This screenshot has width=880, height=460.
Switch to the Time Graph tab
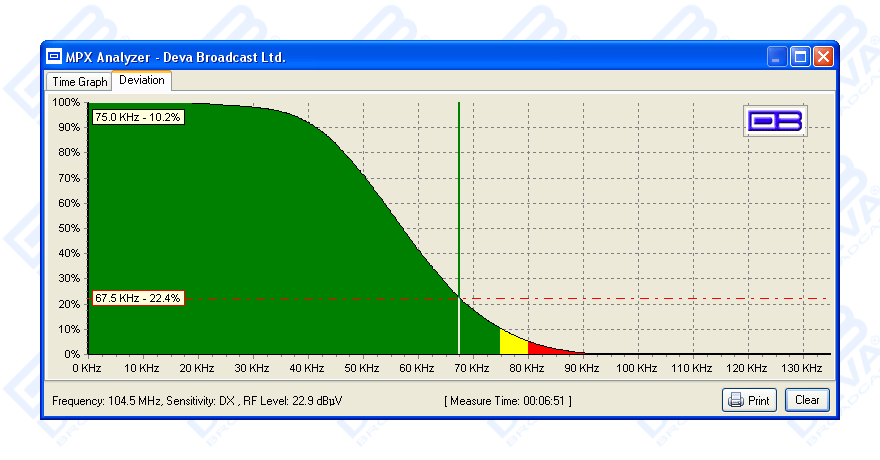click(79, 82)
